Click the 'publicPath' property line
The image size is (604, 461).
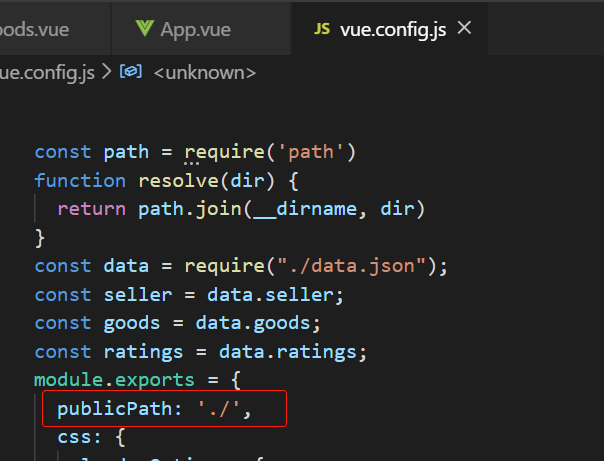click(154, 409)
